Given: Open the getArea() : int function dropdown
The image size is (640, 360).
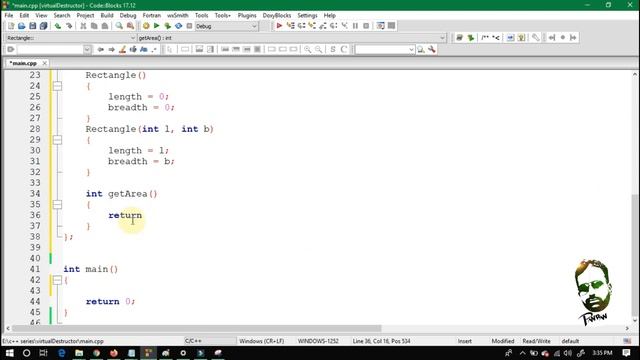Looking at the screenshot, I should pos(291,38).
